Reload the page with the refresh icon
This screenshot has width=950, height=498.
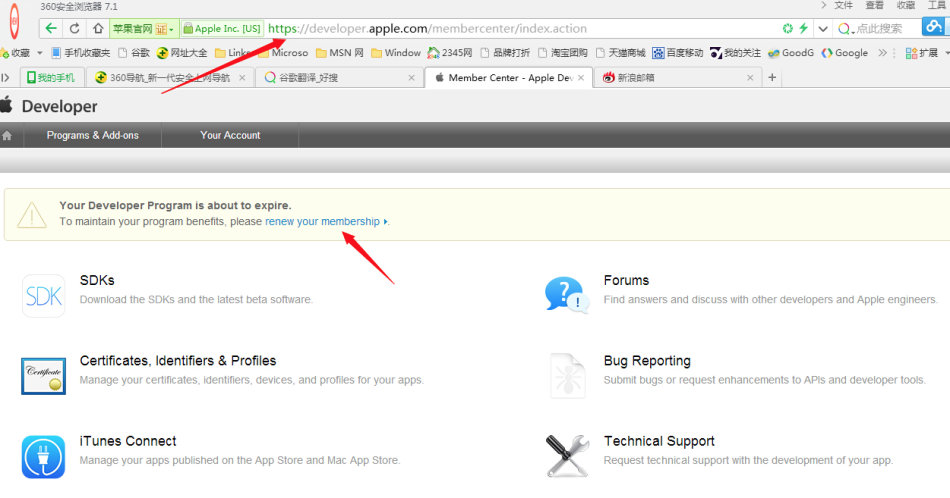pos(75,28)
